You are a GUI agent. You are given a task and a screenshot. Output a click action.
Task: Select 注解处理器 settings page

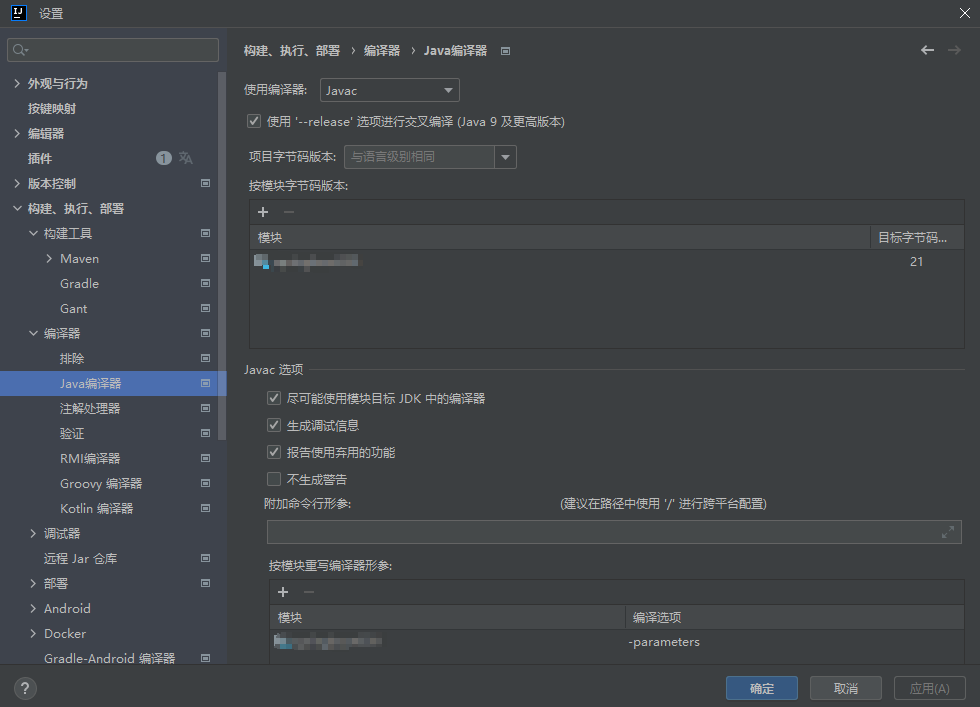[90, 408]
